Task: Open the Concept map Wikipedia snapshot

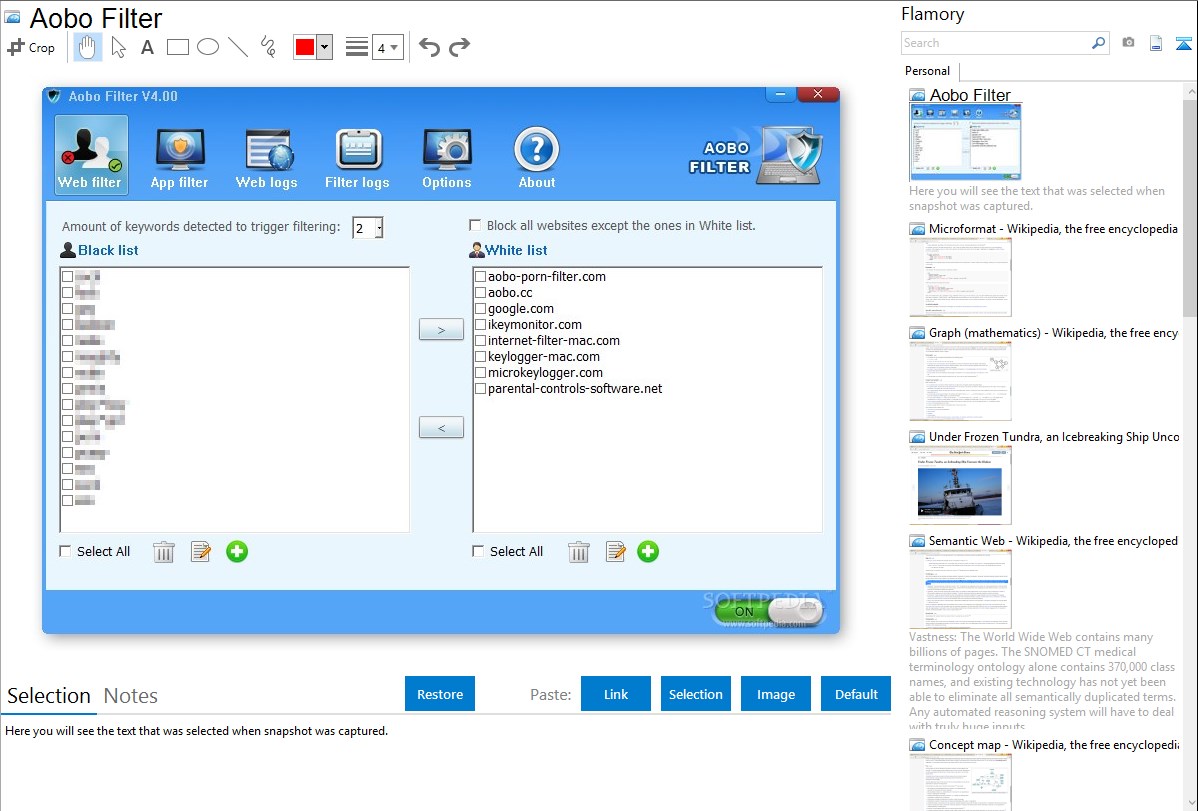Action: pos(960,782)
